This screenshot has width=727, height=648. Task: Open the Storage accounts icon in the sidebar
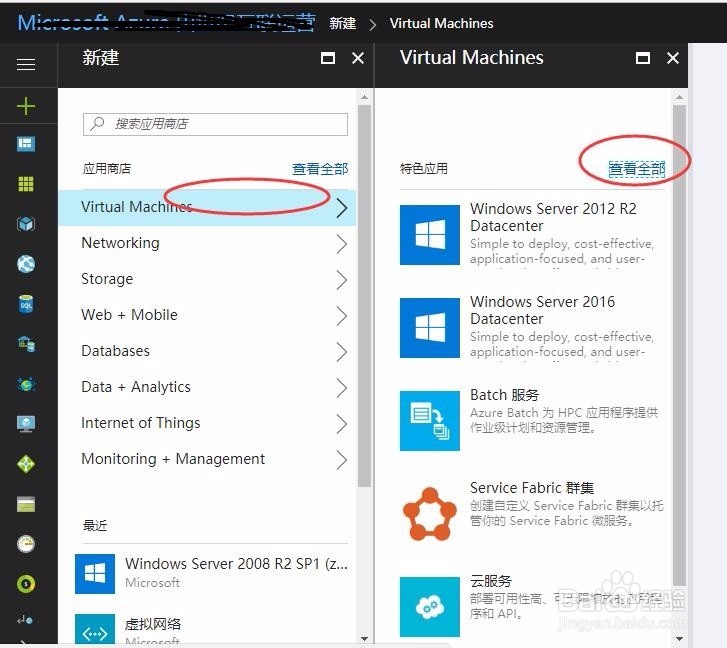[x=26, y=504]
